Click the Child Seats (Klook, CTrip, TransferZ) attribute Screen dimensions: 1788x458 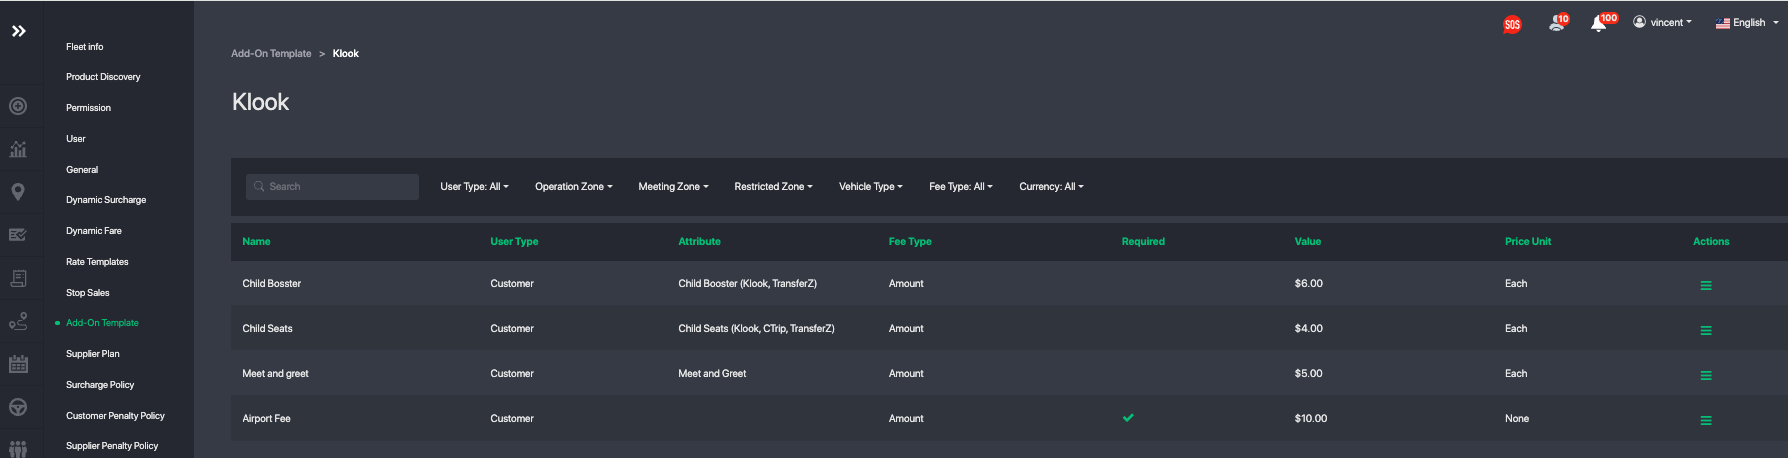tap(756, 328)
